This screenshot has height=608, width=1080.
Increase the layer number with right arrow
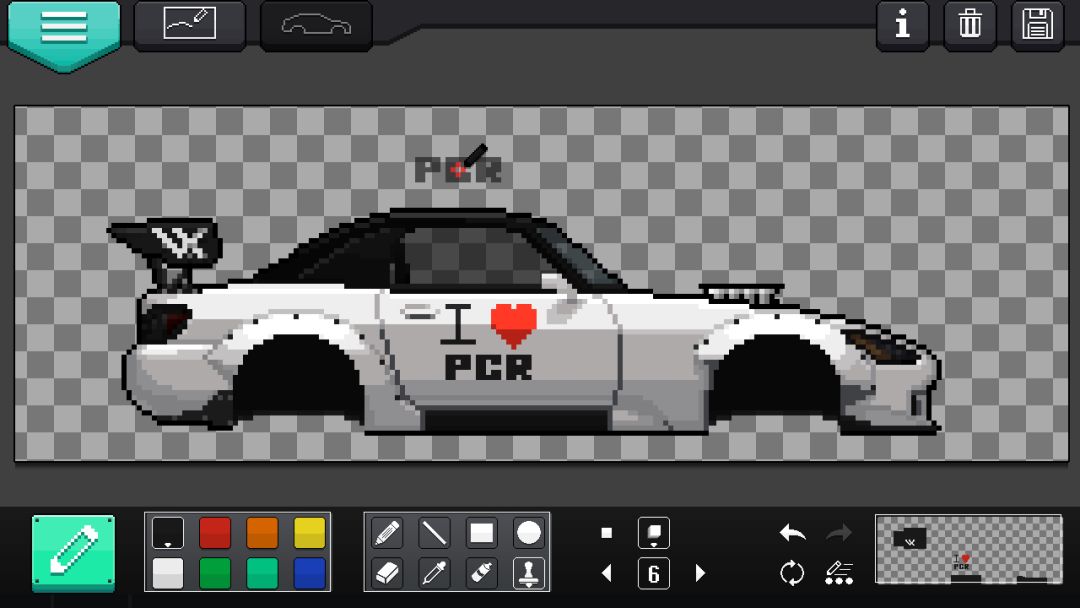pos(700,573)
